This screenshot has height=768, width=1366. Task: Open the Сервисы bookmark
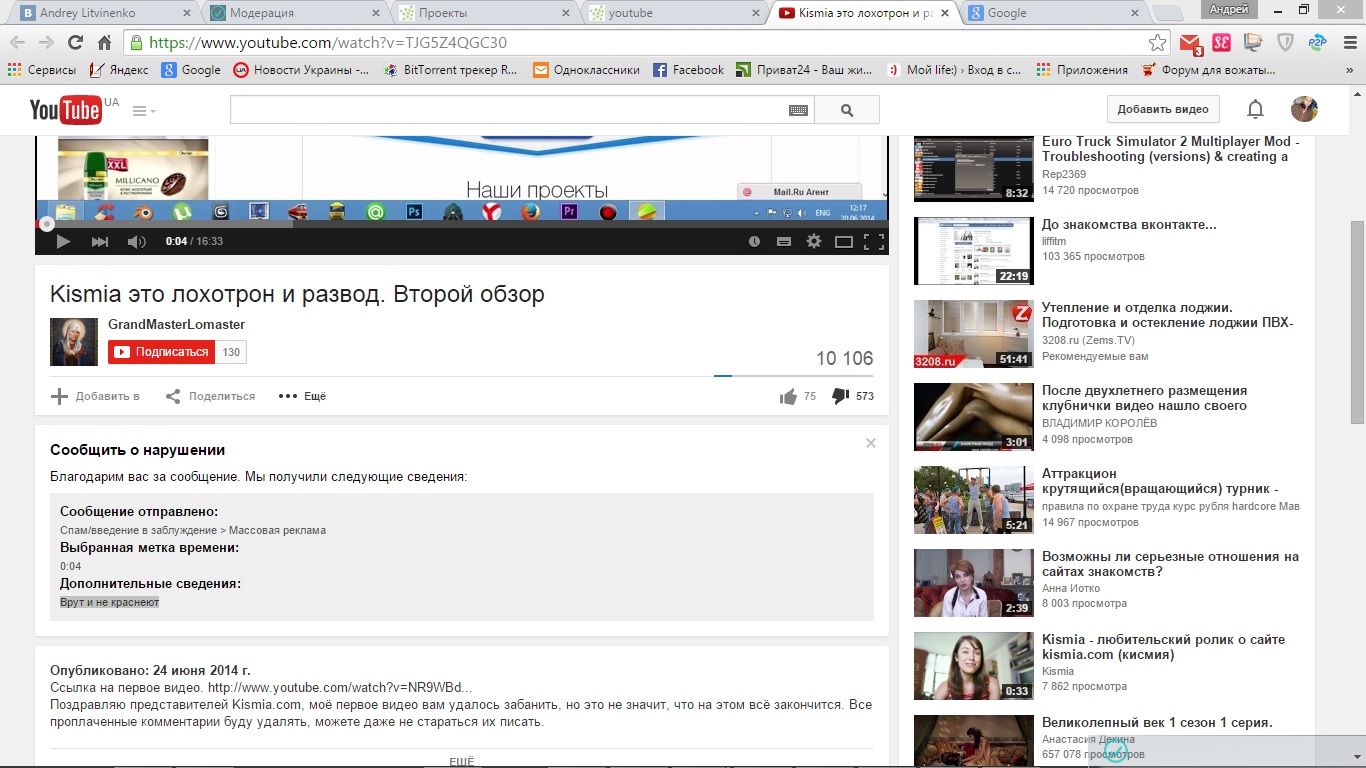click(43, 70)
